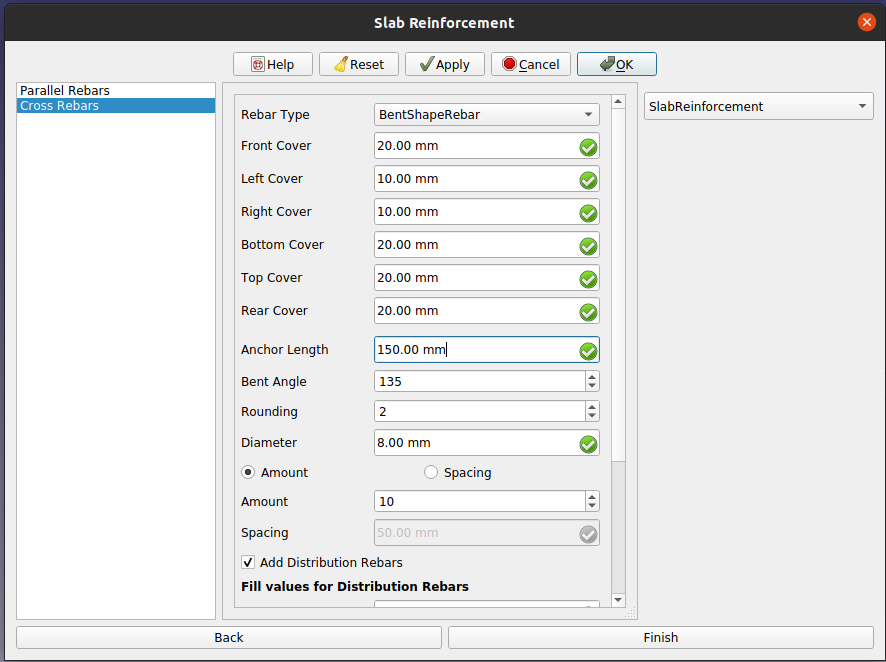The height and width of the screenshot is (662, 886).
Task: Close the Slab Reinforcement window
Action: coord(866,22)
